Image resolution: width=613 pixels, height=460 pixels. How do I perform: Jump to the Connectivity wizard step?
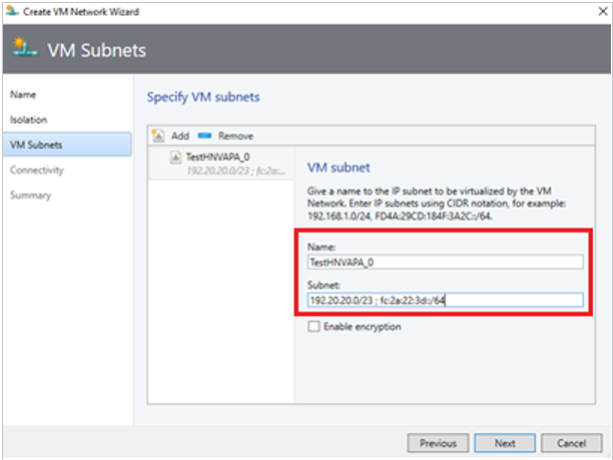click(37, 170)
